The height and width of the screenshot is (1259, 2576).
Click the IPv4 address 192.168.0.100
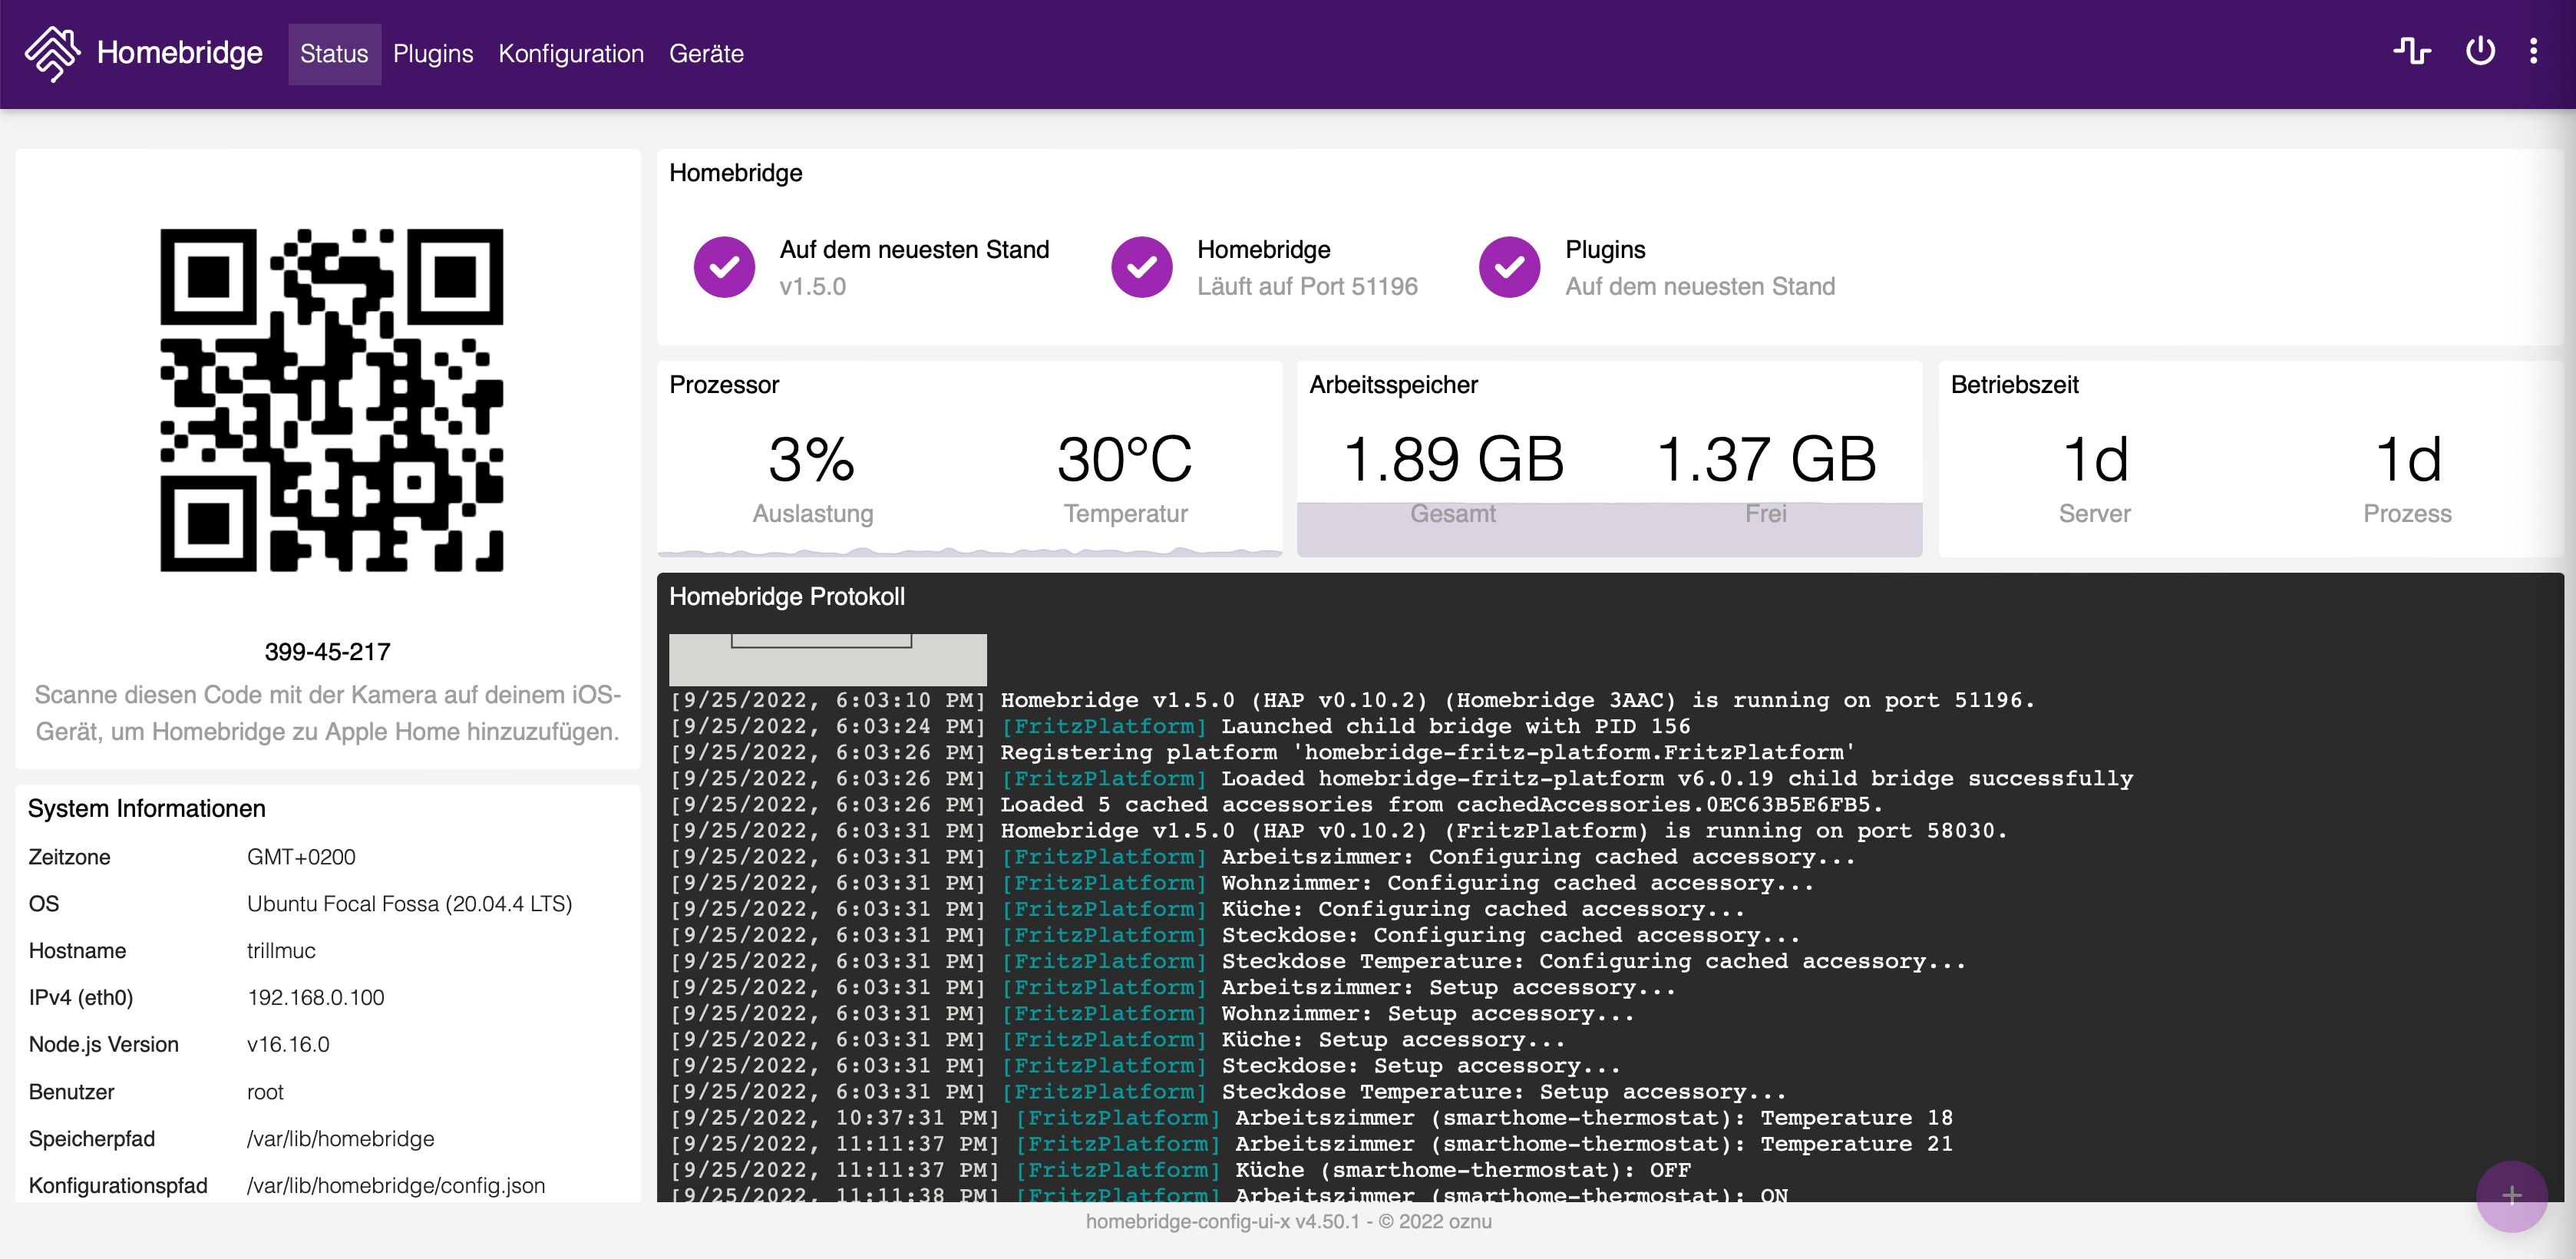pyautogui.click(x=316, y=998)
